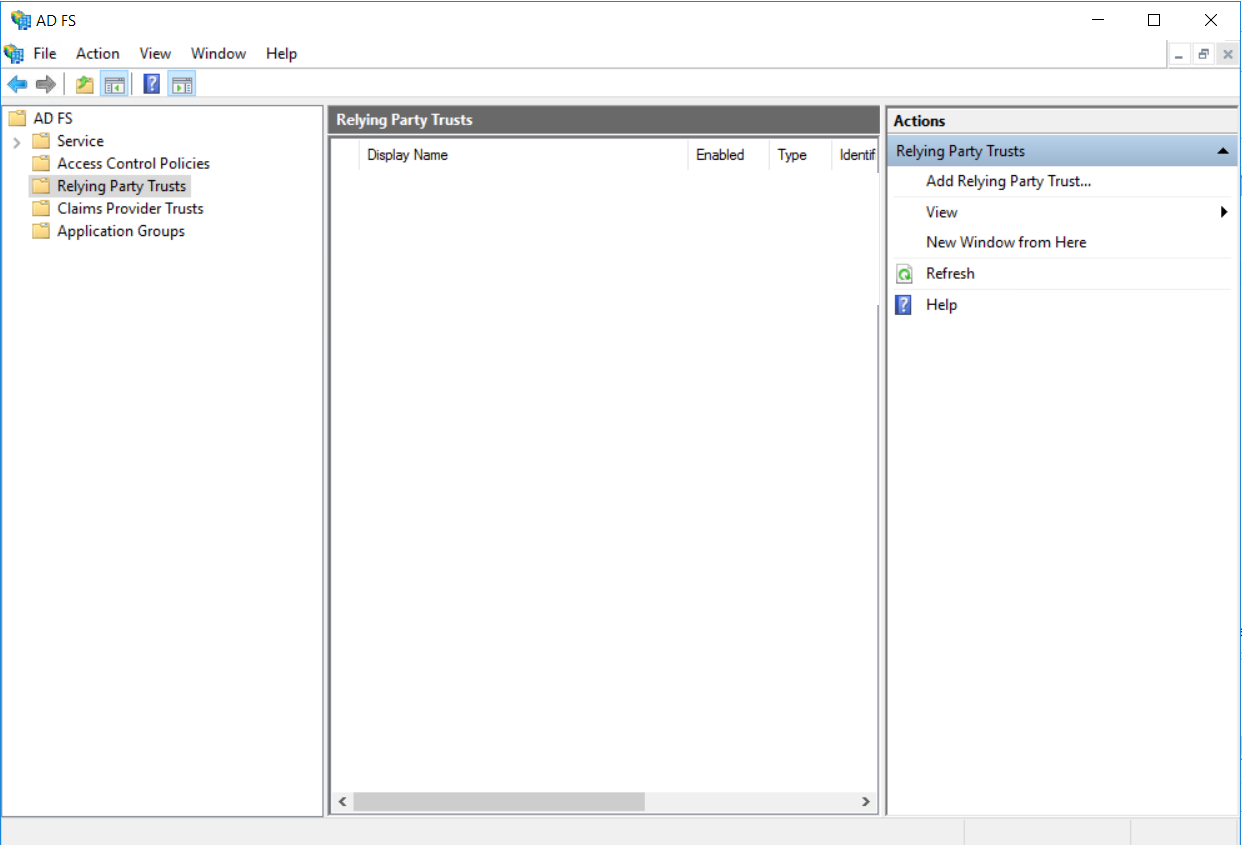The image size is (1242, 845).
Task: Click the Relying Party Trusts folder icon
Action: (41, 186)
